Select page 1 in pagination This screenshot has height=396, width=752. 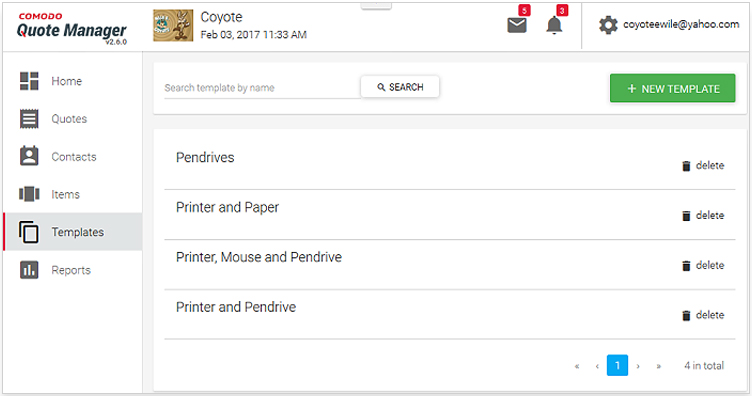click(617, 365)
